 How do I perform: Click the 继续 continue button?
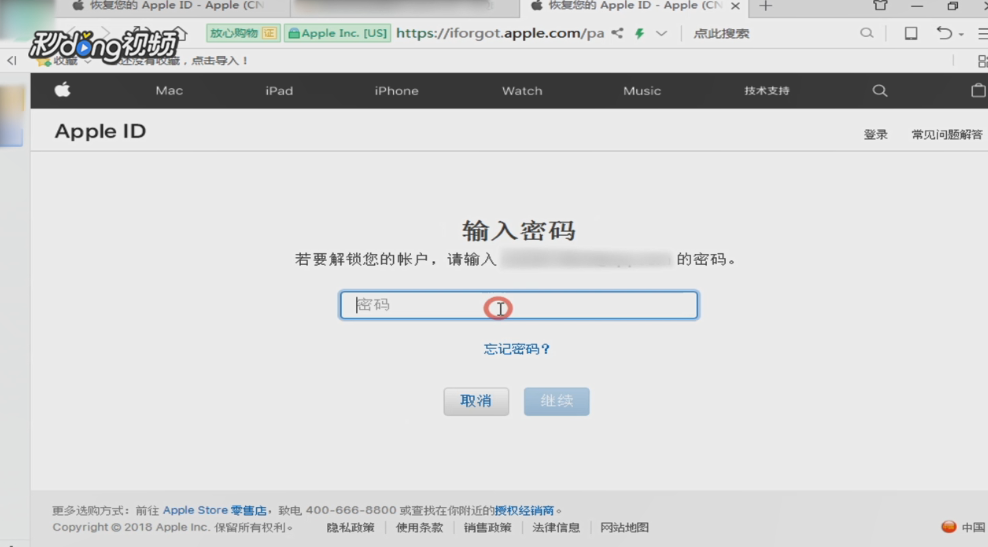pyautogui.click(x=556, y=401)
